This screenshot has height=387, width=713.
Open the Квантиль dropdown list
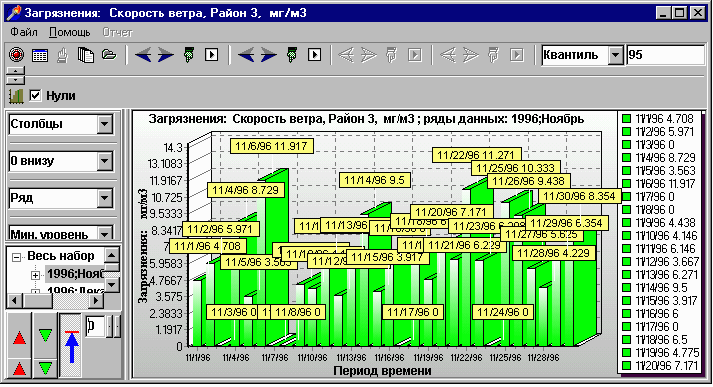[615, 55]
